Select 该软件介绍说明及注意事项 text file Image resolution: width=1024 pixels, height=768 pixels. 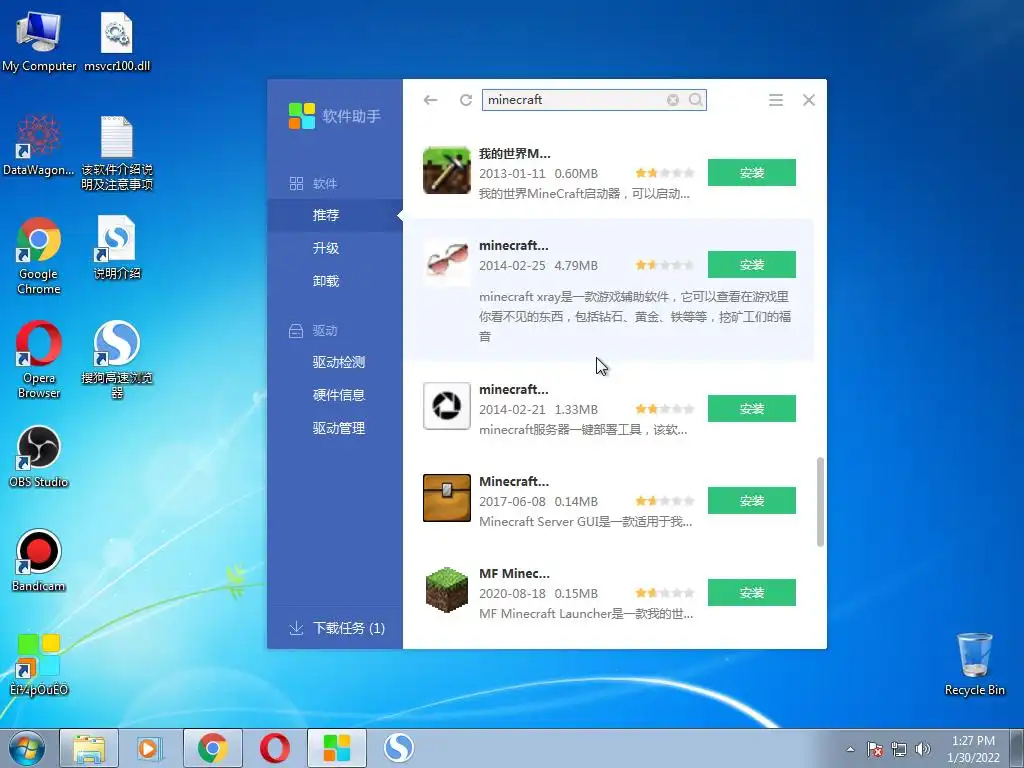click(117, 153)
